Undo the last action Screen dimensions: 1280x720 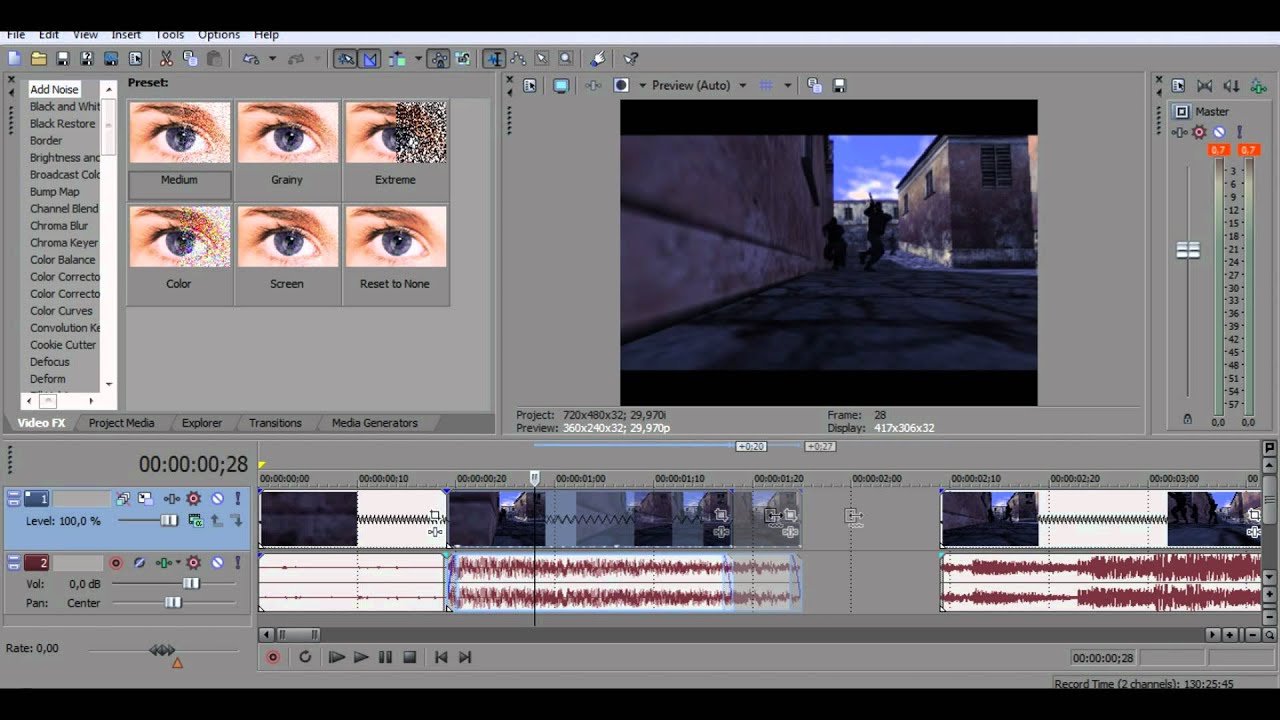pos(251,59)
